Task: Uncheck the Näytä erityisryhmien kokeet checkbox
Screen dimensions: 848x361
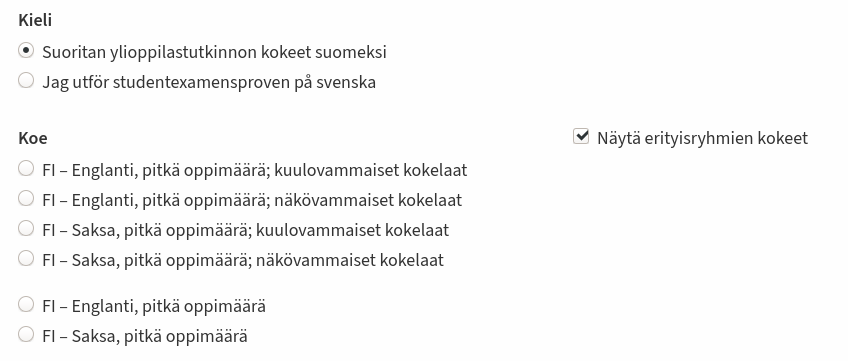Action: (581, 136)
